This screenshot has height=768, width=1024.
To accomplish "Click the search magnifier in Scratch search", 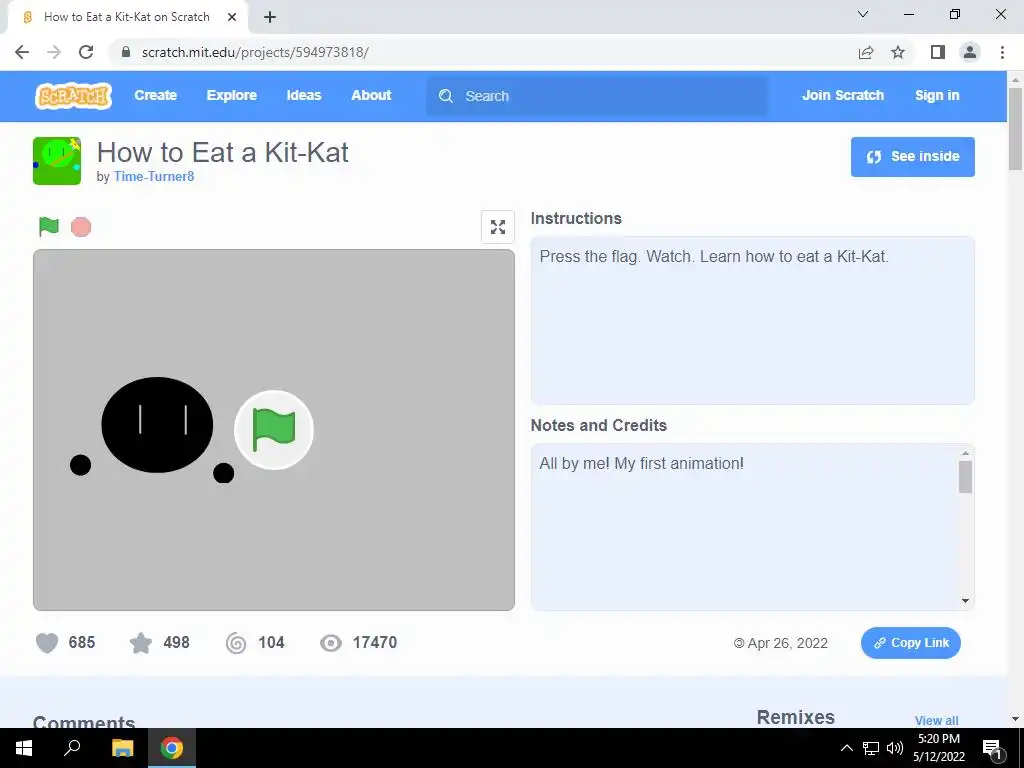I will pos(446,96).
